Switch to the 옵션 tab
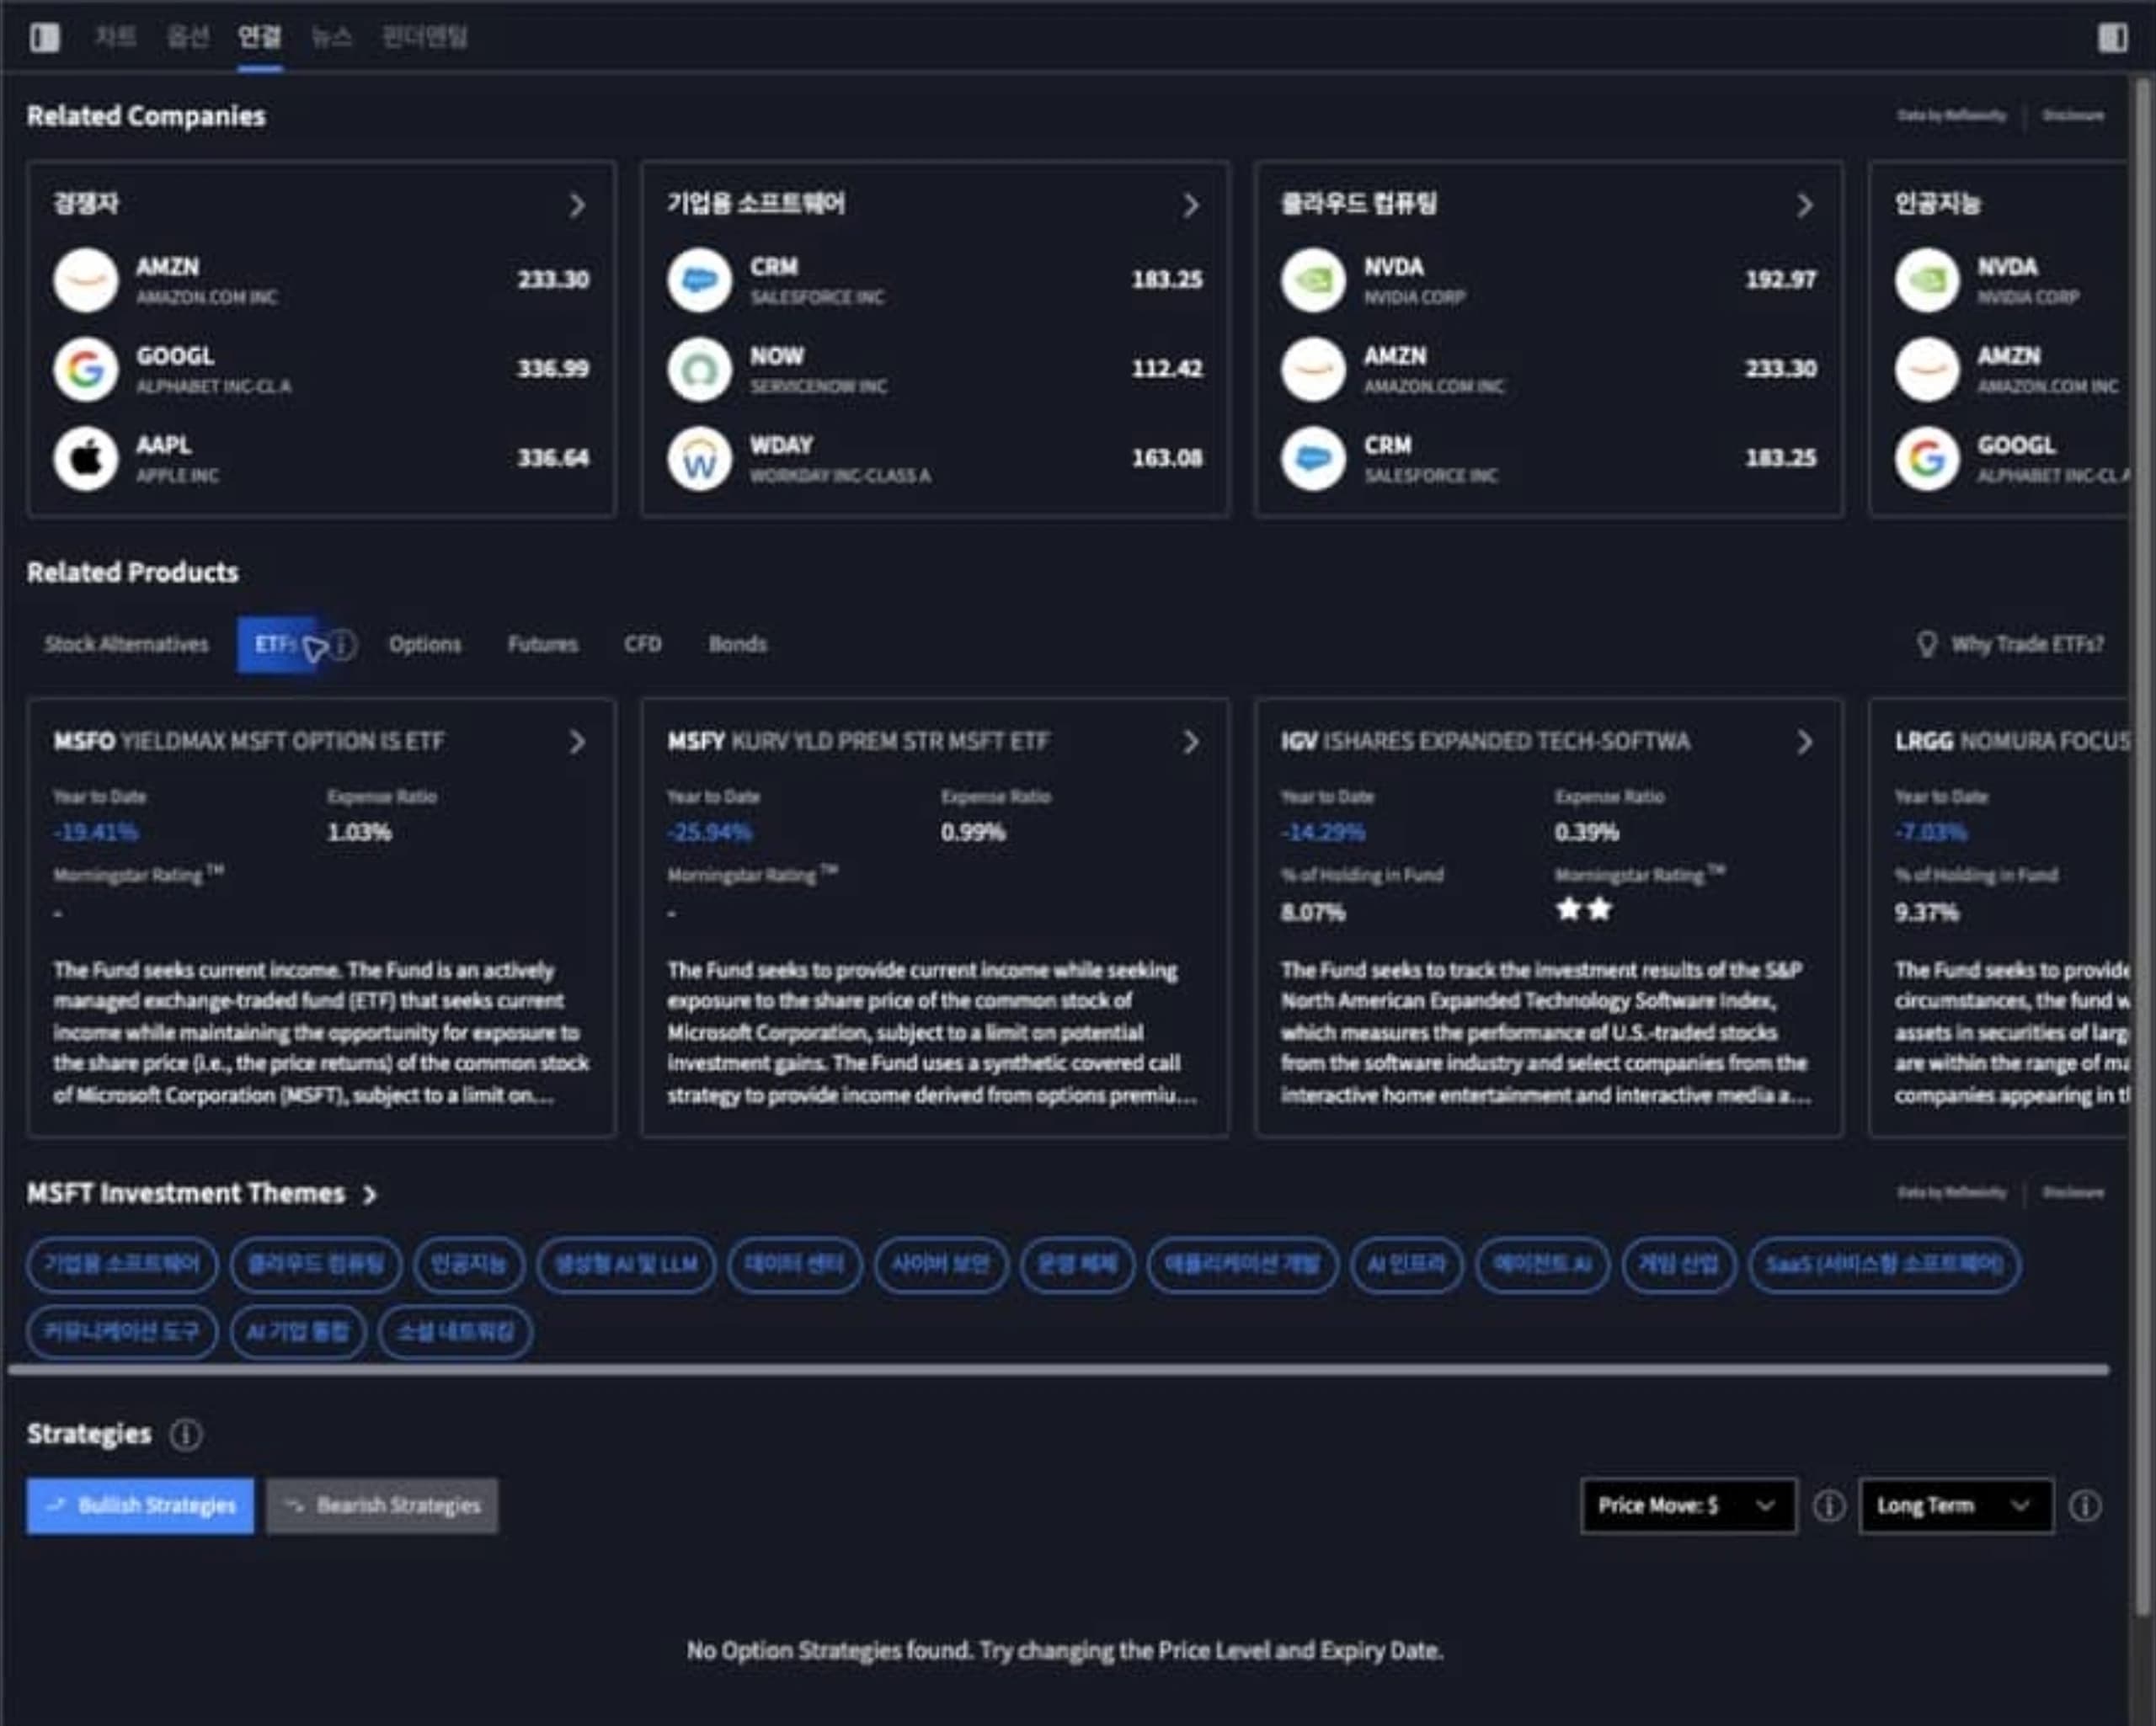 tap(187, 38)
